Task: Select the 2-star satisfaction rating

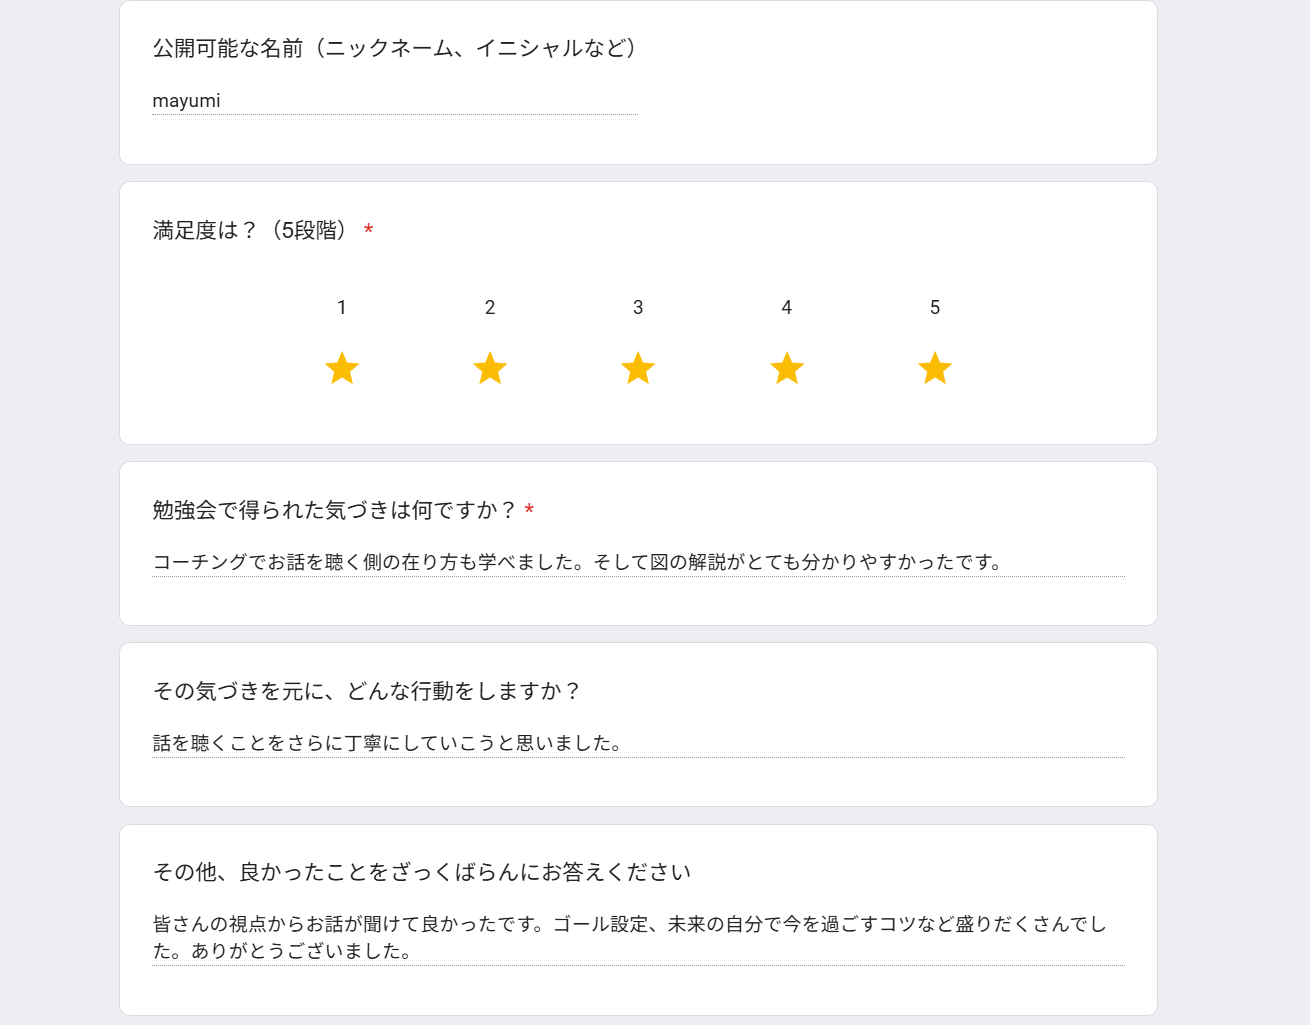Action: (490, 368)
